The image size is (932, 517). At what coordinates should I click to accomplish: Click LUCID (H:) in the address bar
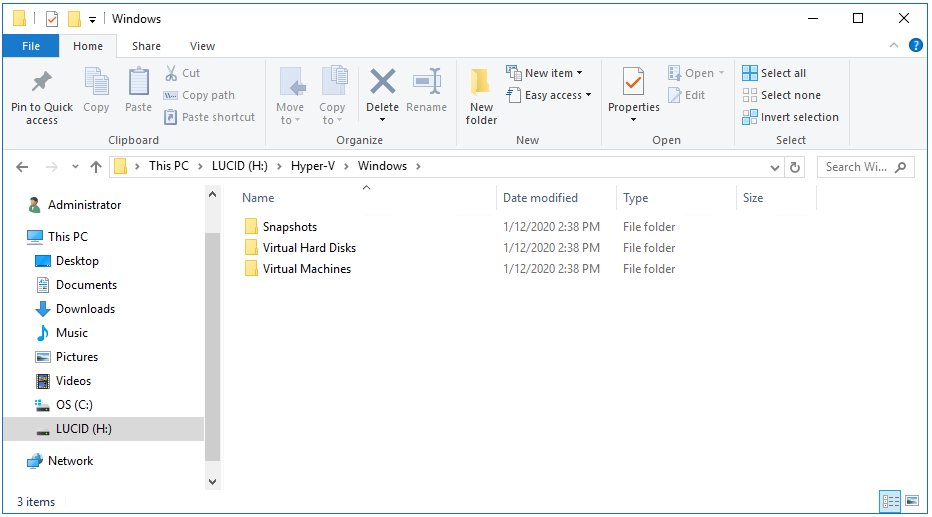[240, 166]
